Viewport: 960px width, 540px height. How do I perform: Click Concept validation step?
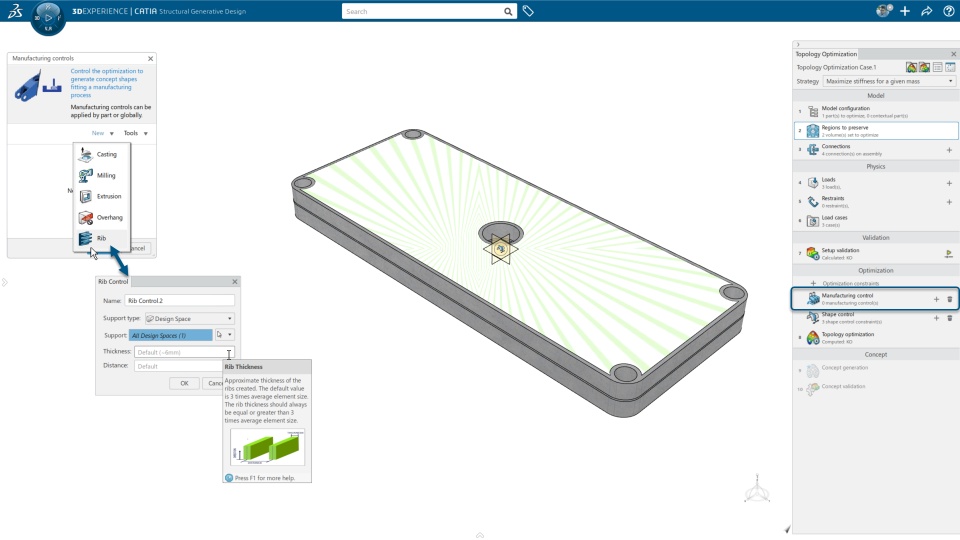coord(876,389)
